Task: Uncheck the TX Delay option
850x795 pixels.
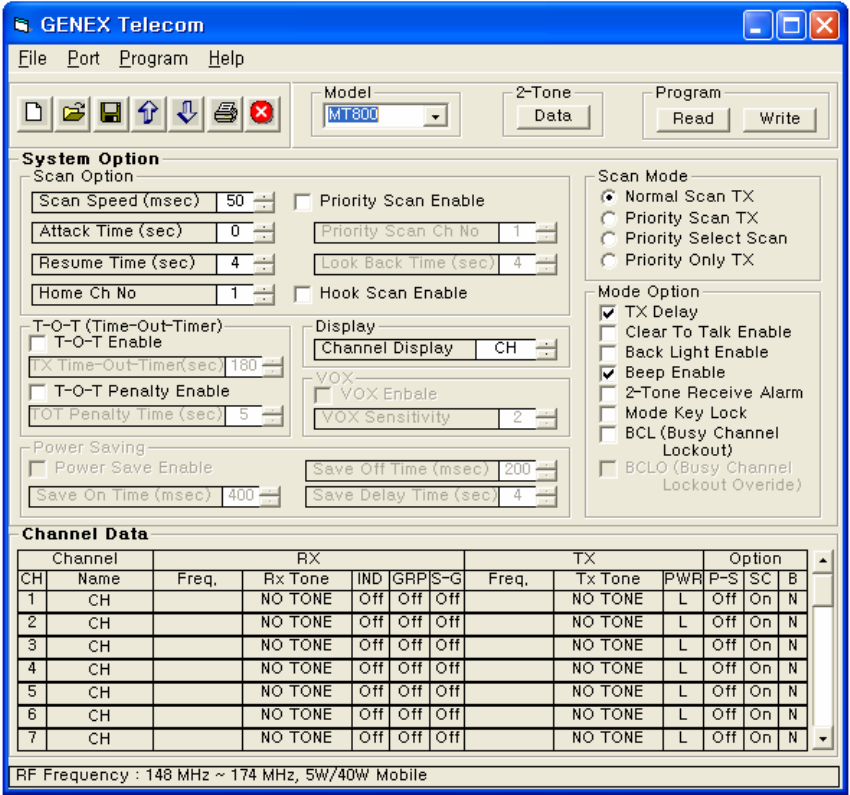Action: point(608,313)
